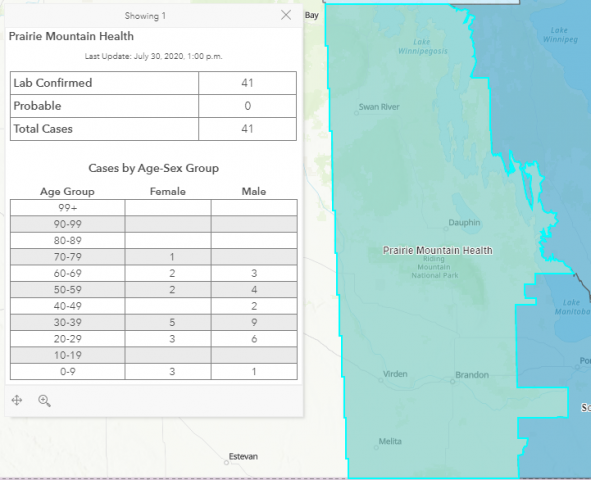This screenshot has height=480, width=591.
Task: Click the 70-79 age group label
Action: point(67,257)
